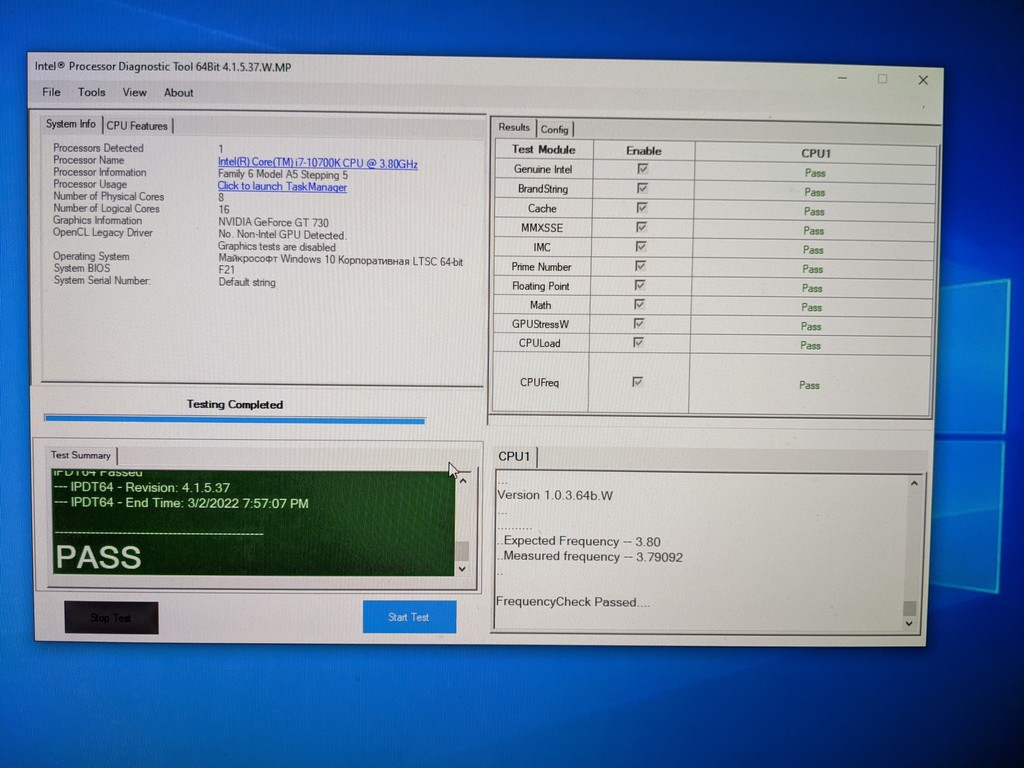1024x768 pixels.
Task: Open the Intel Core i7-10700K processor link
Action: [x=317, y=163]
